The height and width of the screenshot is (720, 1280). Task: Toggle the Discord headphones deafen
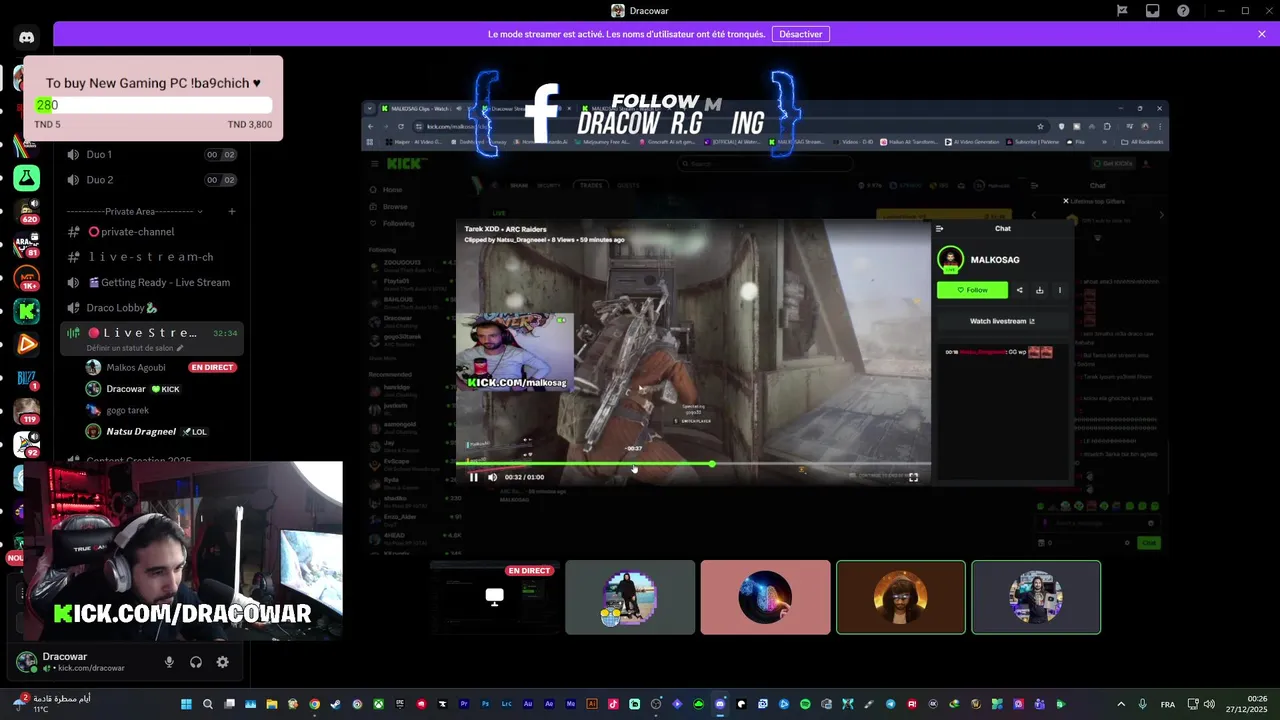click(196, 662)
